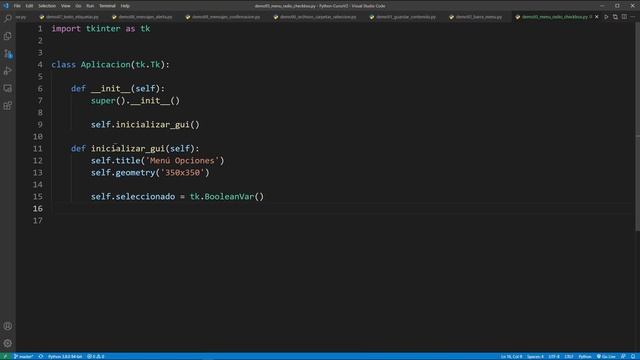Screen dimensions: 640x360
Task: Close the active menu_radio_checkbox tab
Action: [597, 17]
